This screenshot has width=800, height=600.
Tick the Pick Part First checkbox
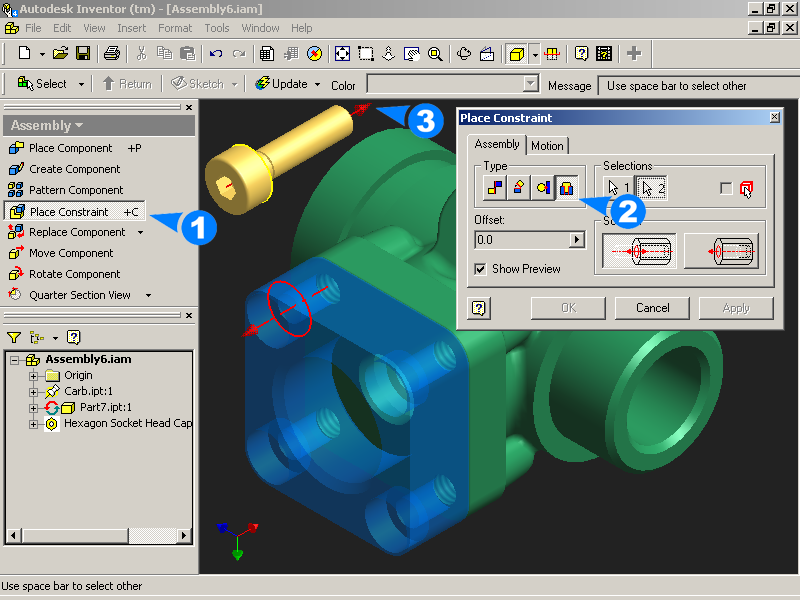(726, 188)
